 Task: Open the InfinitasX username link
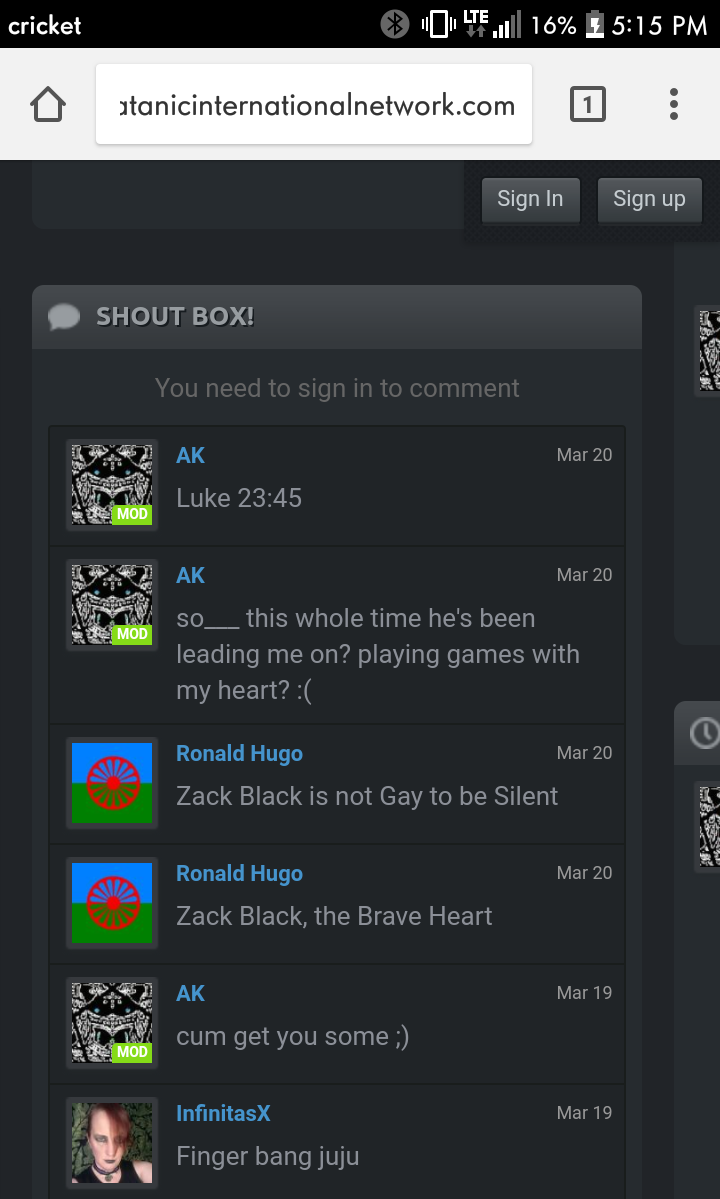[223, 1113]
